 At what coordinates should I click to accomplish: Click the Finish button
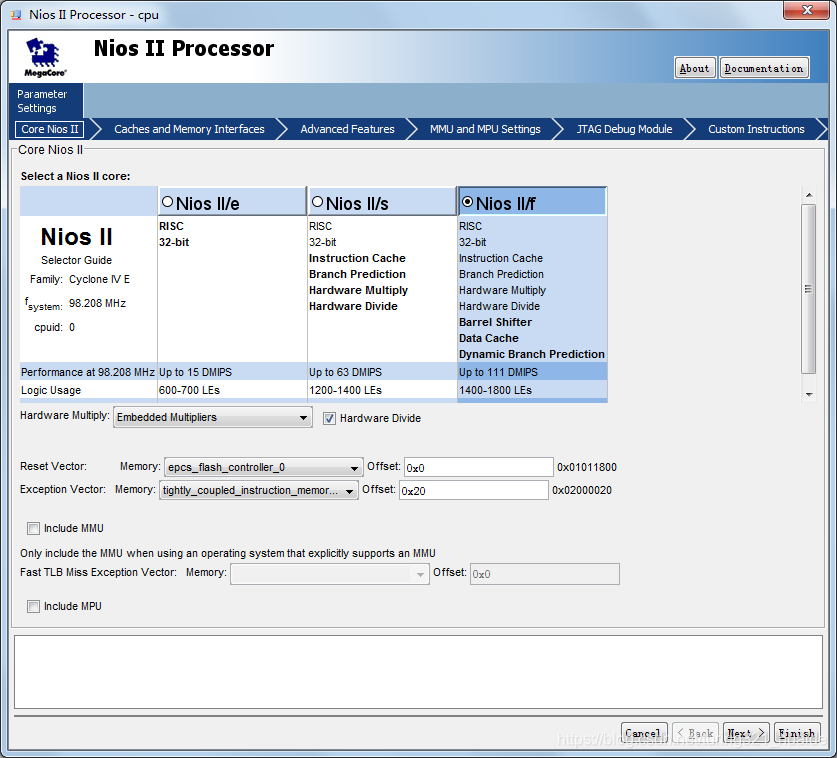click(x=797, y=733)
